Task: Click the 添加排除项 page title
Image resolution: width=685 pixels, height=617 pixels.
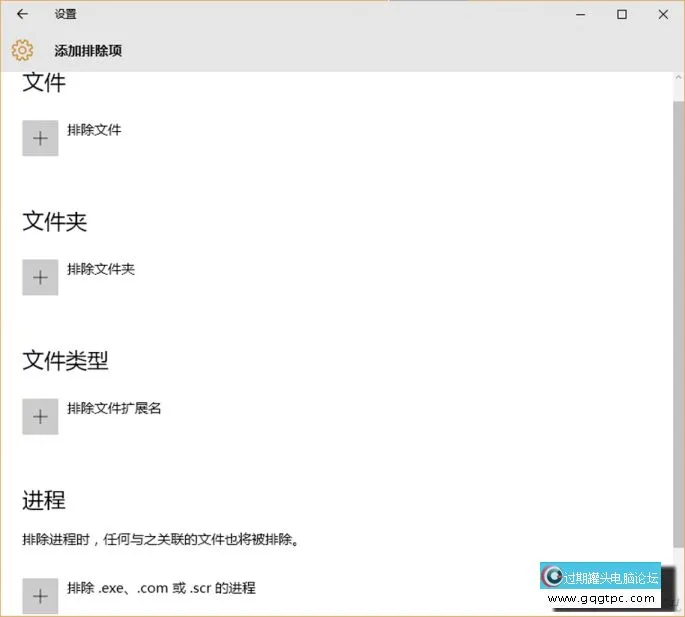Action: click(x=88, y=51)
